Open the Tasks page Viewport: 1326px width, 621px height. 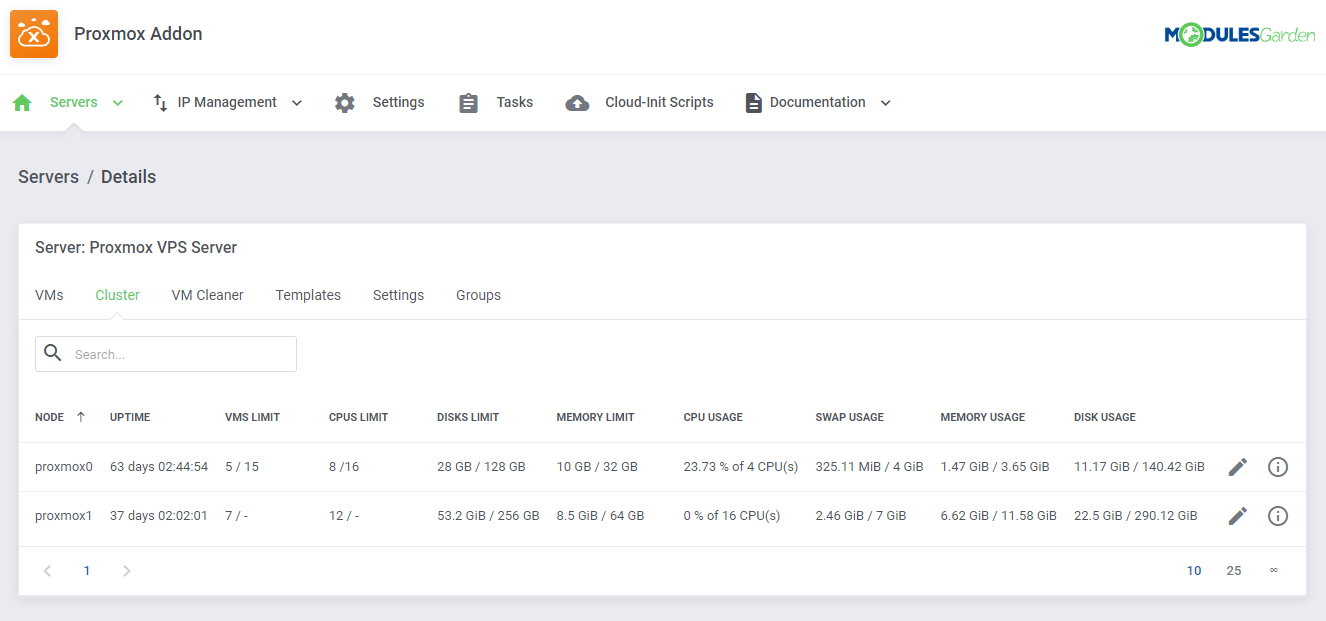pyautogui.click(x=515, y=102)
